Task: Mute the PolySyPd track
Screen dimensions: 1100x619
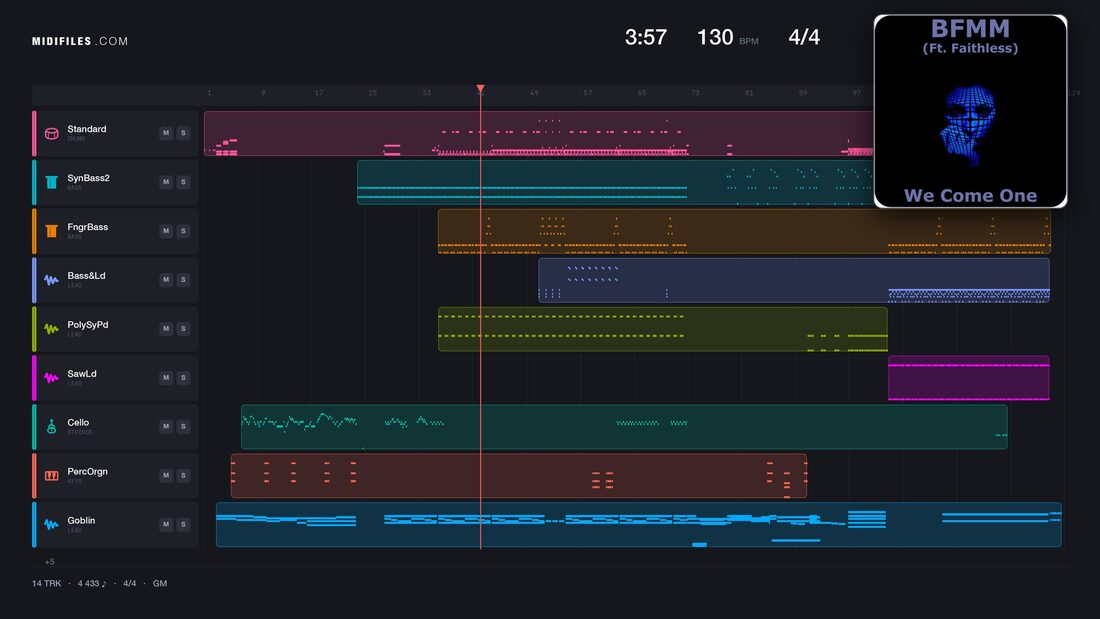Action: 166,328
